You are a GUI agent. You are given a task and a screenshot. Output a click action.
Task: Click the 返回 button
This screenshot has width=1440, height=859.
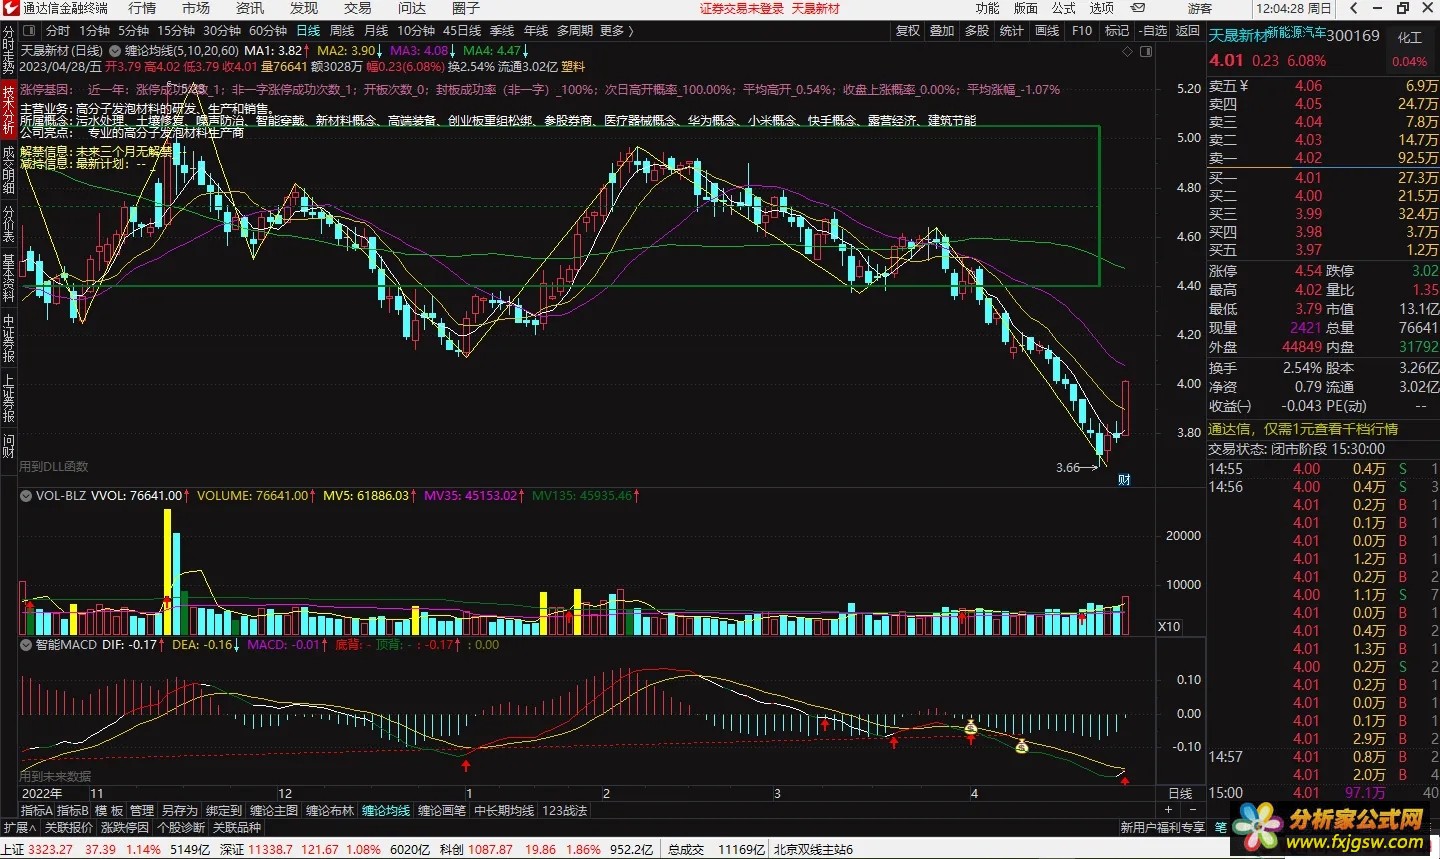click(1188, 31)
